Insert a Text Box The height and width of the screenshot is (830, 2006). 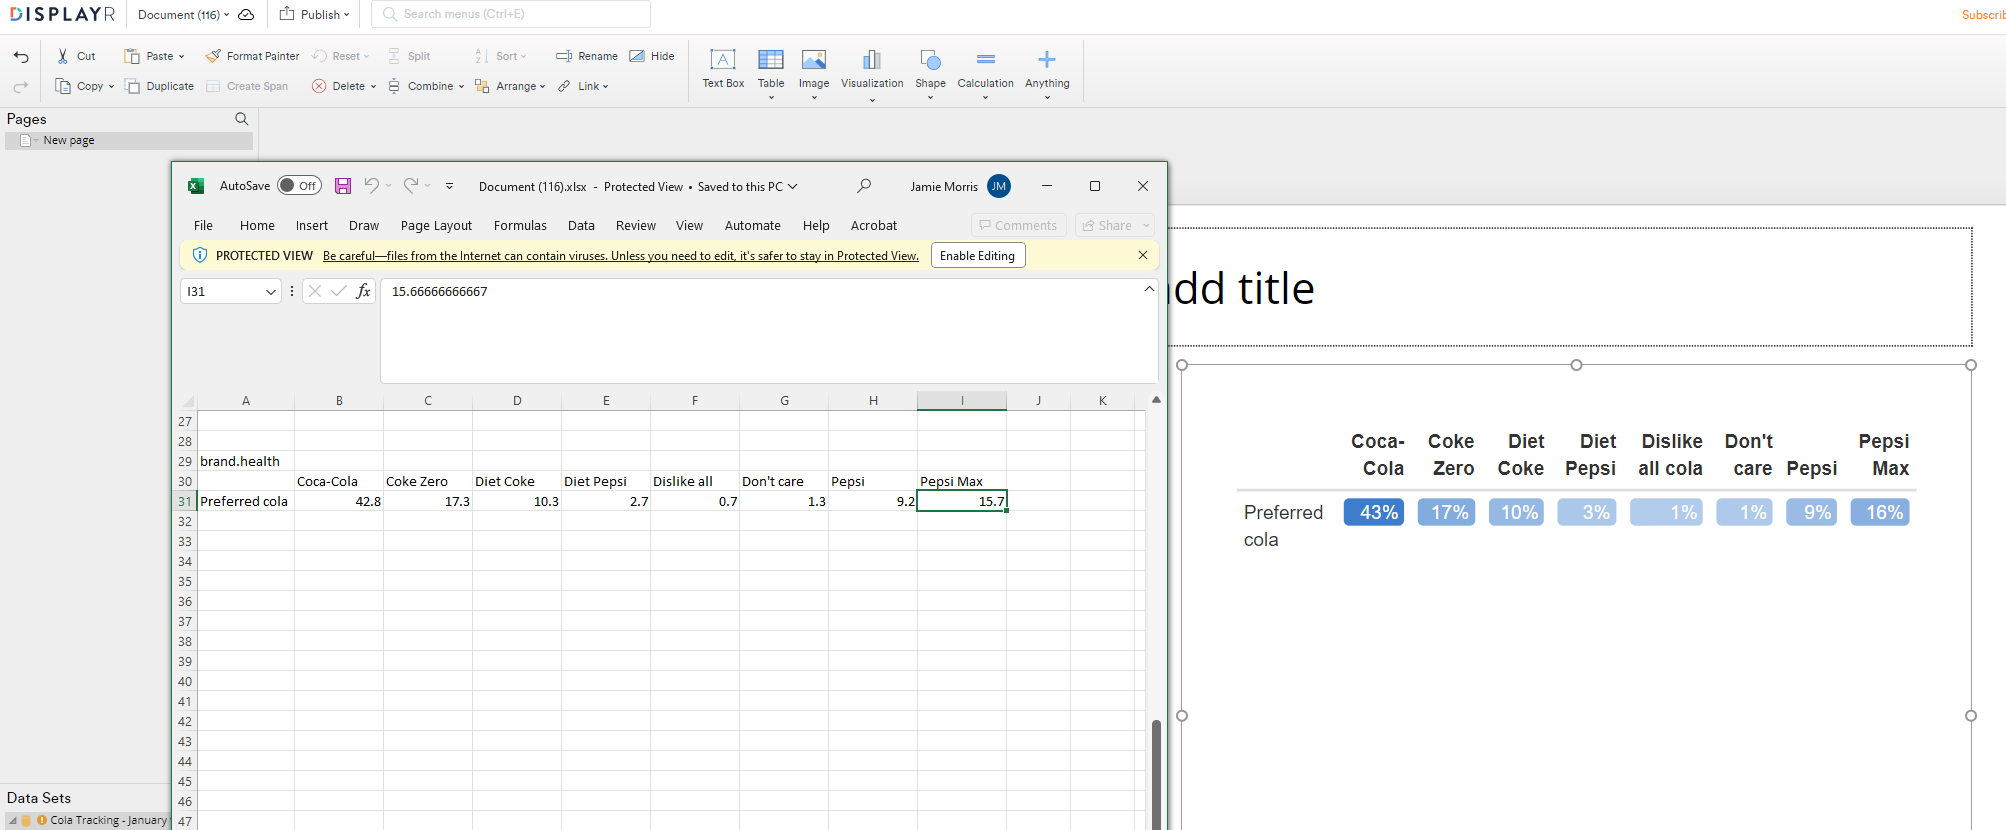[723, 69]
